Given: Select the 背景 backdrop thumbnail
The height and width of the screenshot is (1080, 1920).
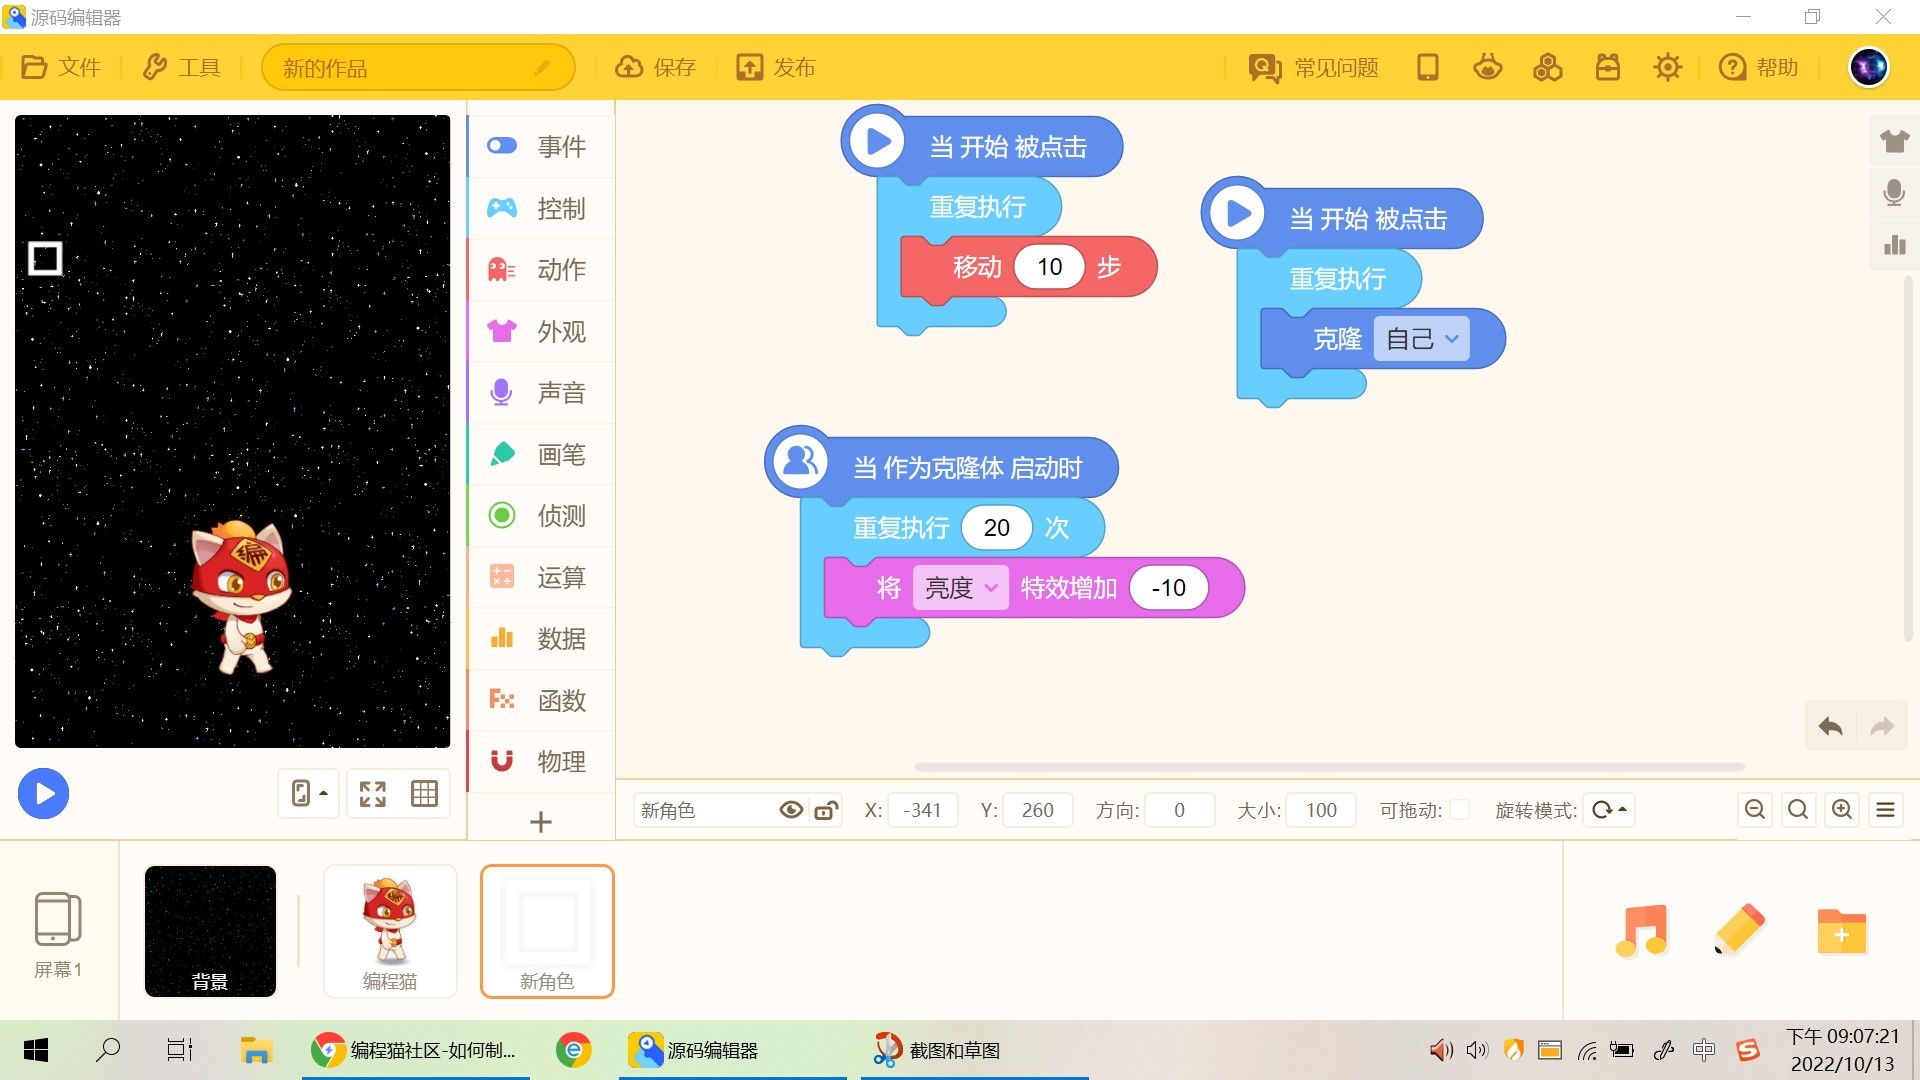Looking at the screenshot, I should coord(210,931).
